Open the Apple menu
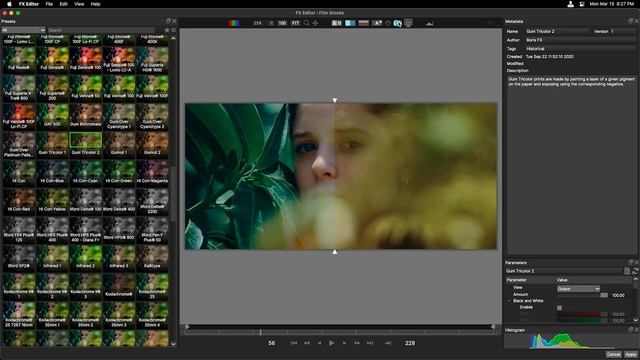The height and width of the screenshot is (360, 640). coord(9,4)
